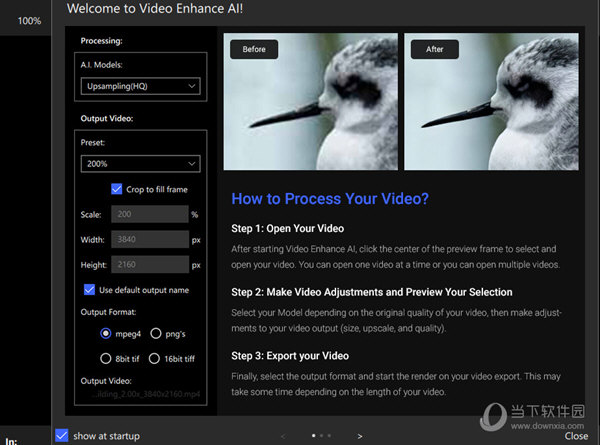The height and width of the screenshot is (445, 600).
Task: Select the 8bit tif output format
Action: tap(106, 359)
